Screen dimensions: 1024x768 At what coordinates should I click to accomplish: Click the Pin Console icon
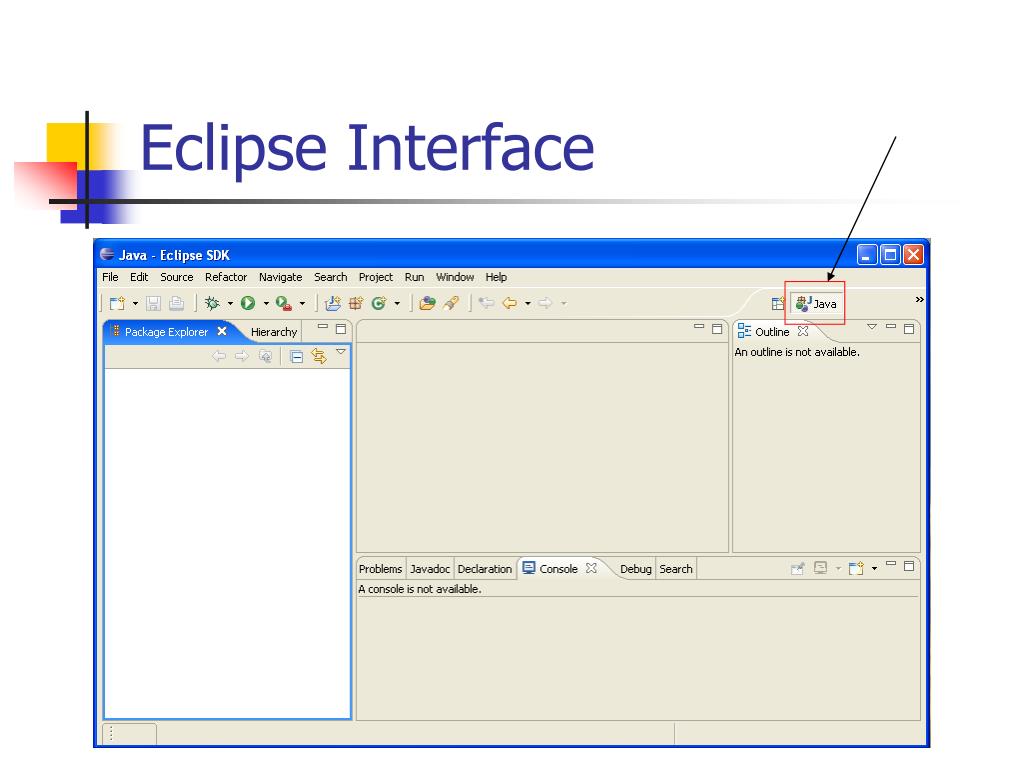[797, 569]
